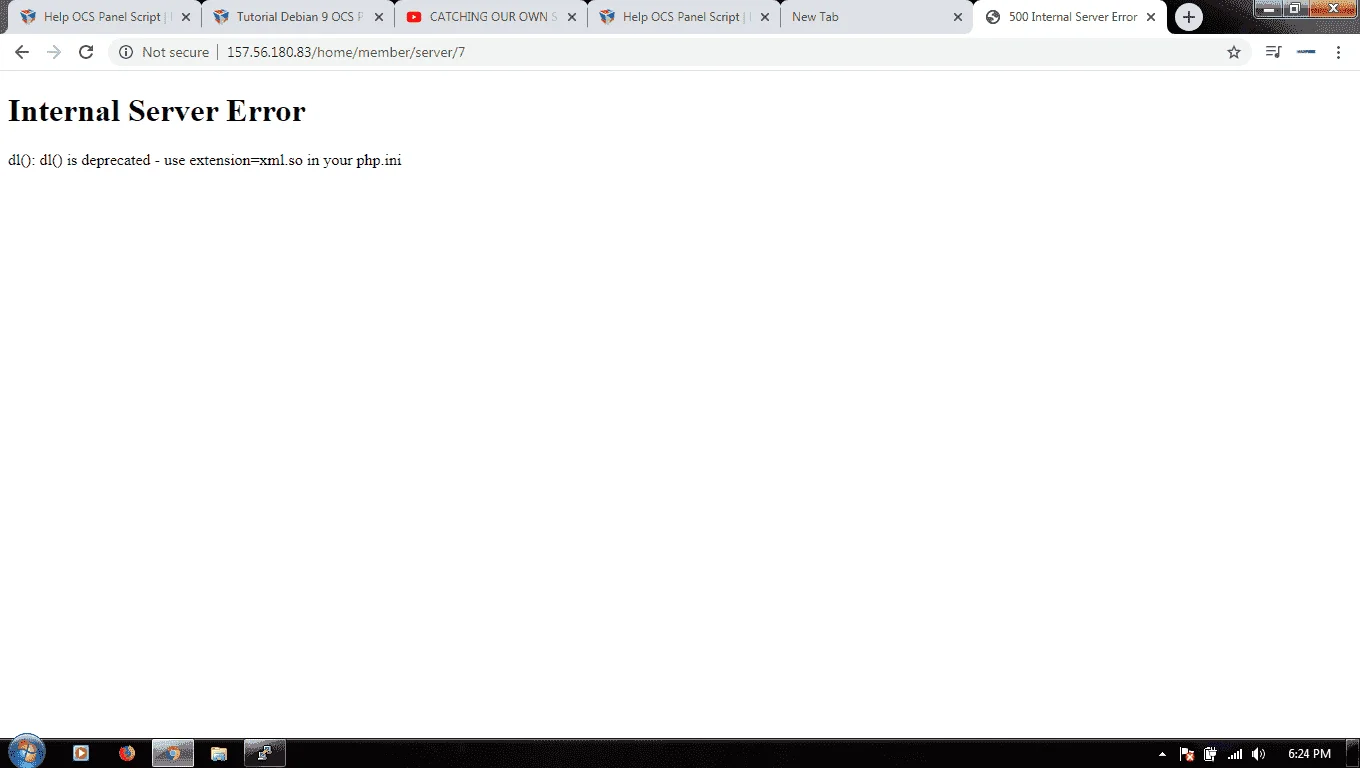The image size is (1360, 768).
Task: Click the 6:24 PM clock
Action: click(x=1309, y=754)
